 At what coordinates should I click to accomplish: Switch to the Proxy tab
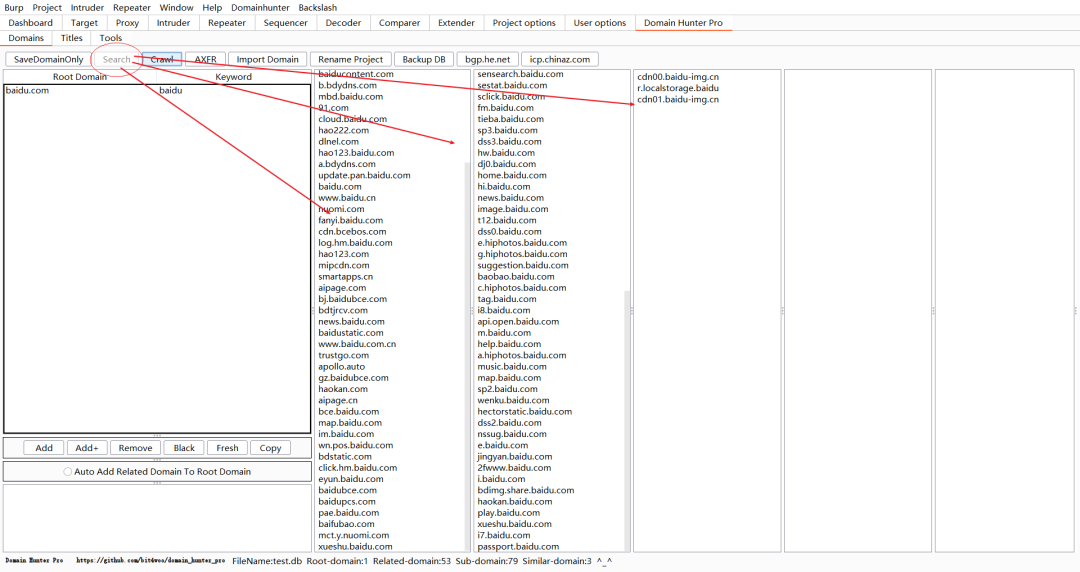[127, 23]
